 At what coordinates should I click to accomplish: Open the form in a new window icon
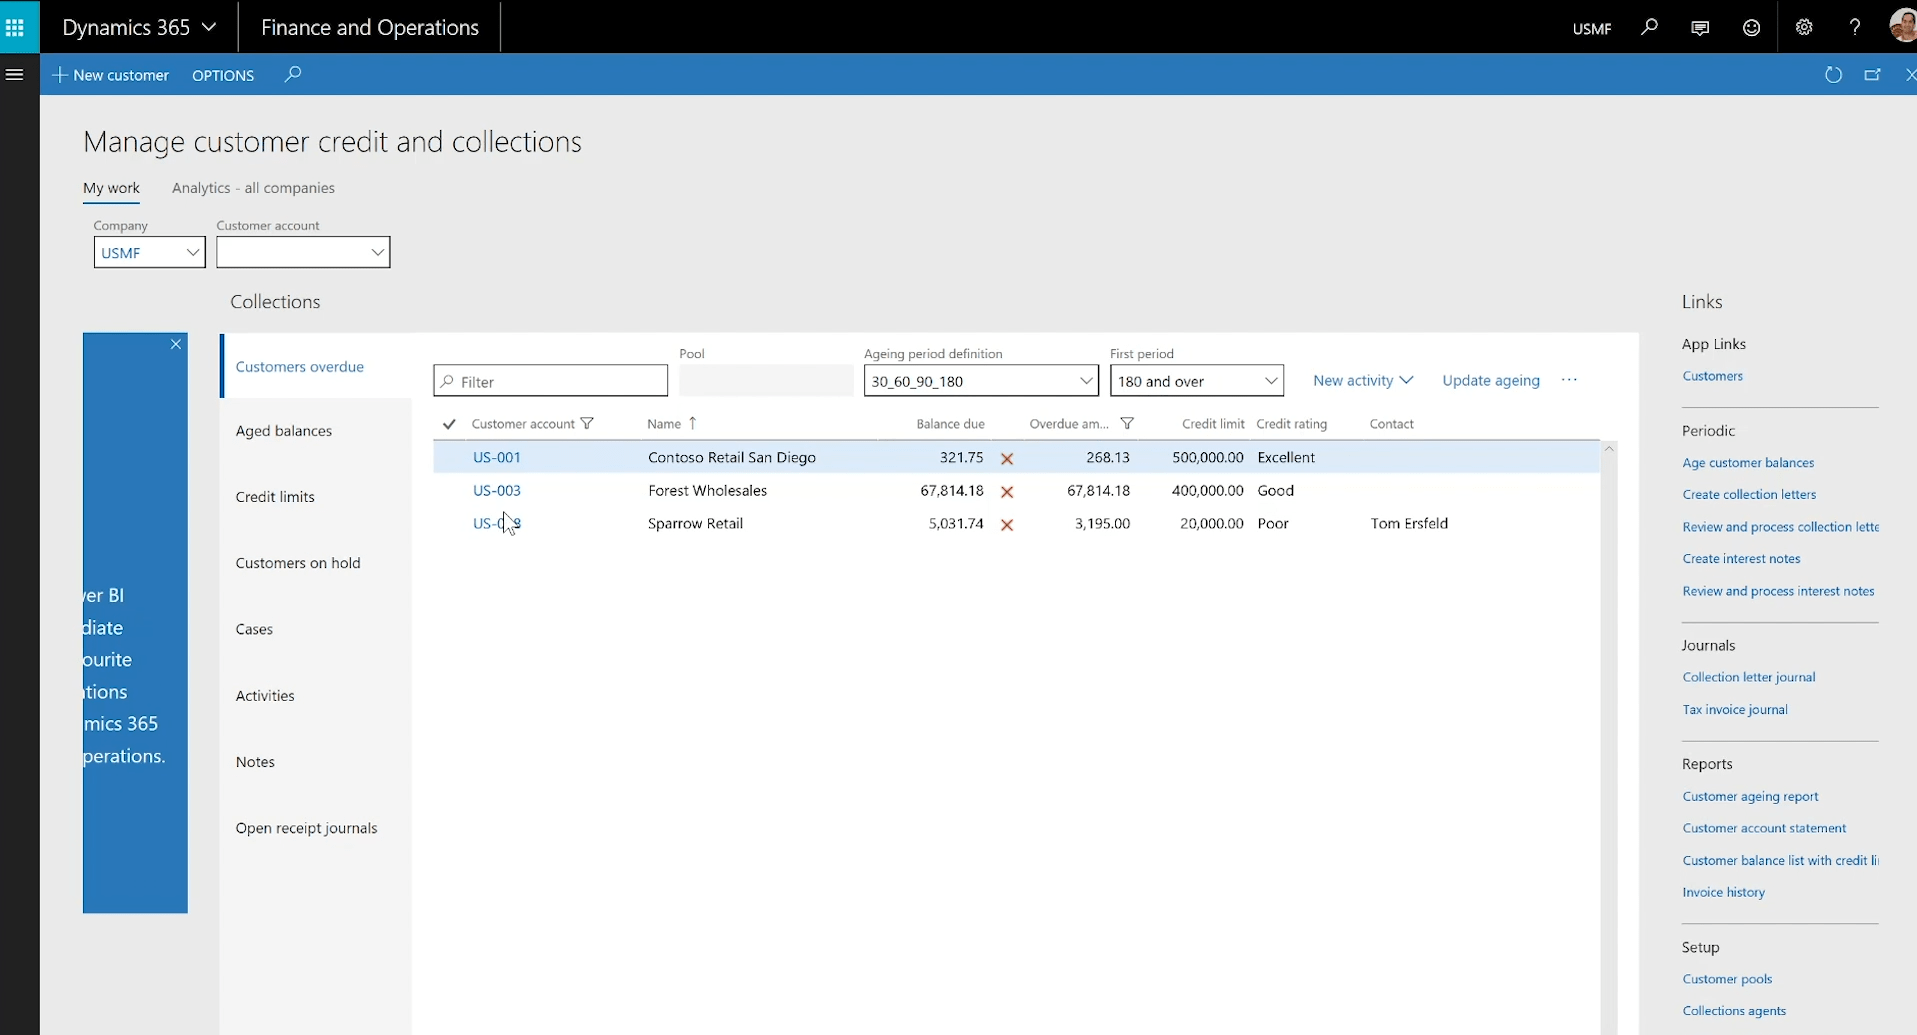tap(1874, 74)
